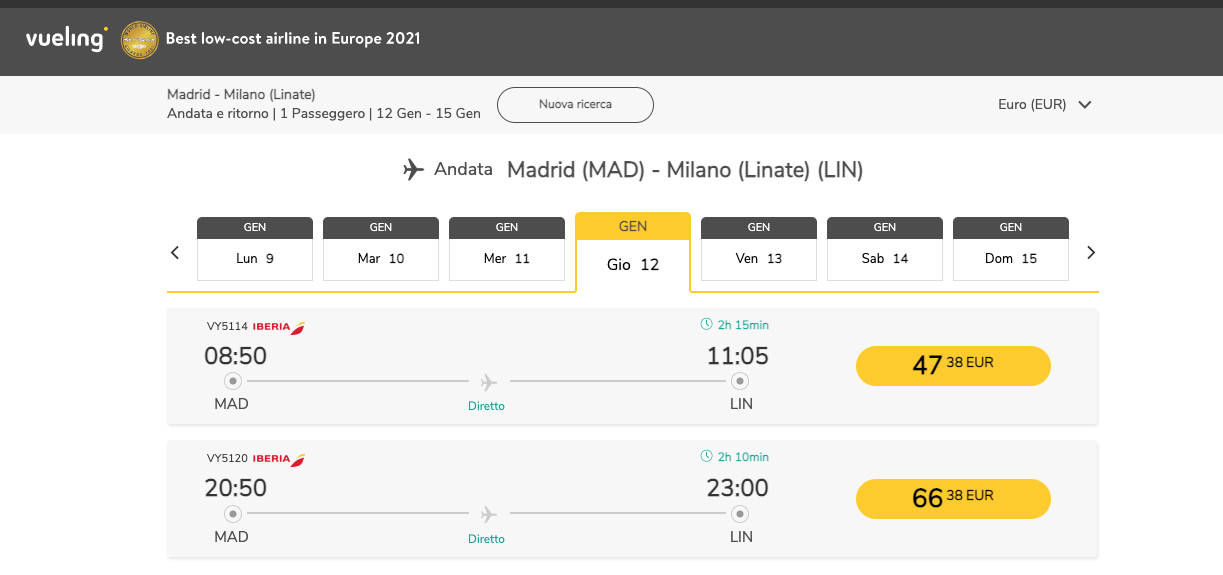Click the plane icon on the 08:50 flight route
Viewport: 1223px width, 575px height.
(x=489, y=382)
